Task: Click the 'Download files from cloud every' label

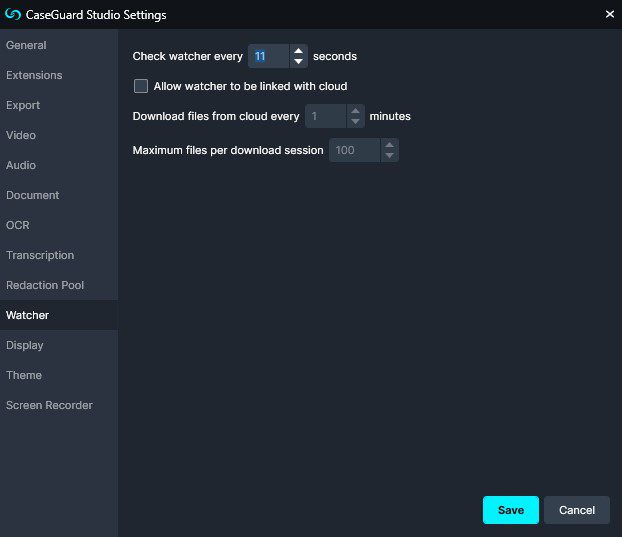Action: click(x=216, y=116)
